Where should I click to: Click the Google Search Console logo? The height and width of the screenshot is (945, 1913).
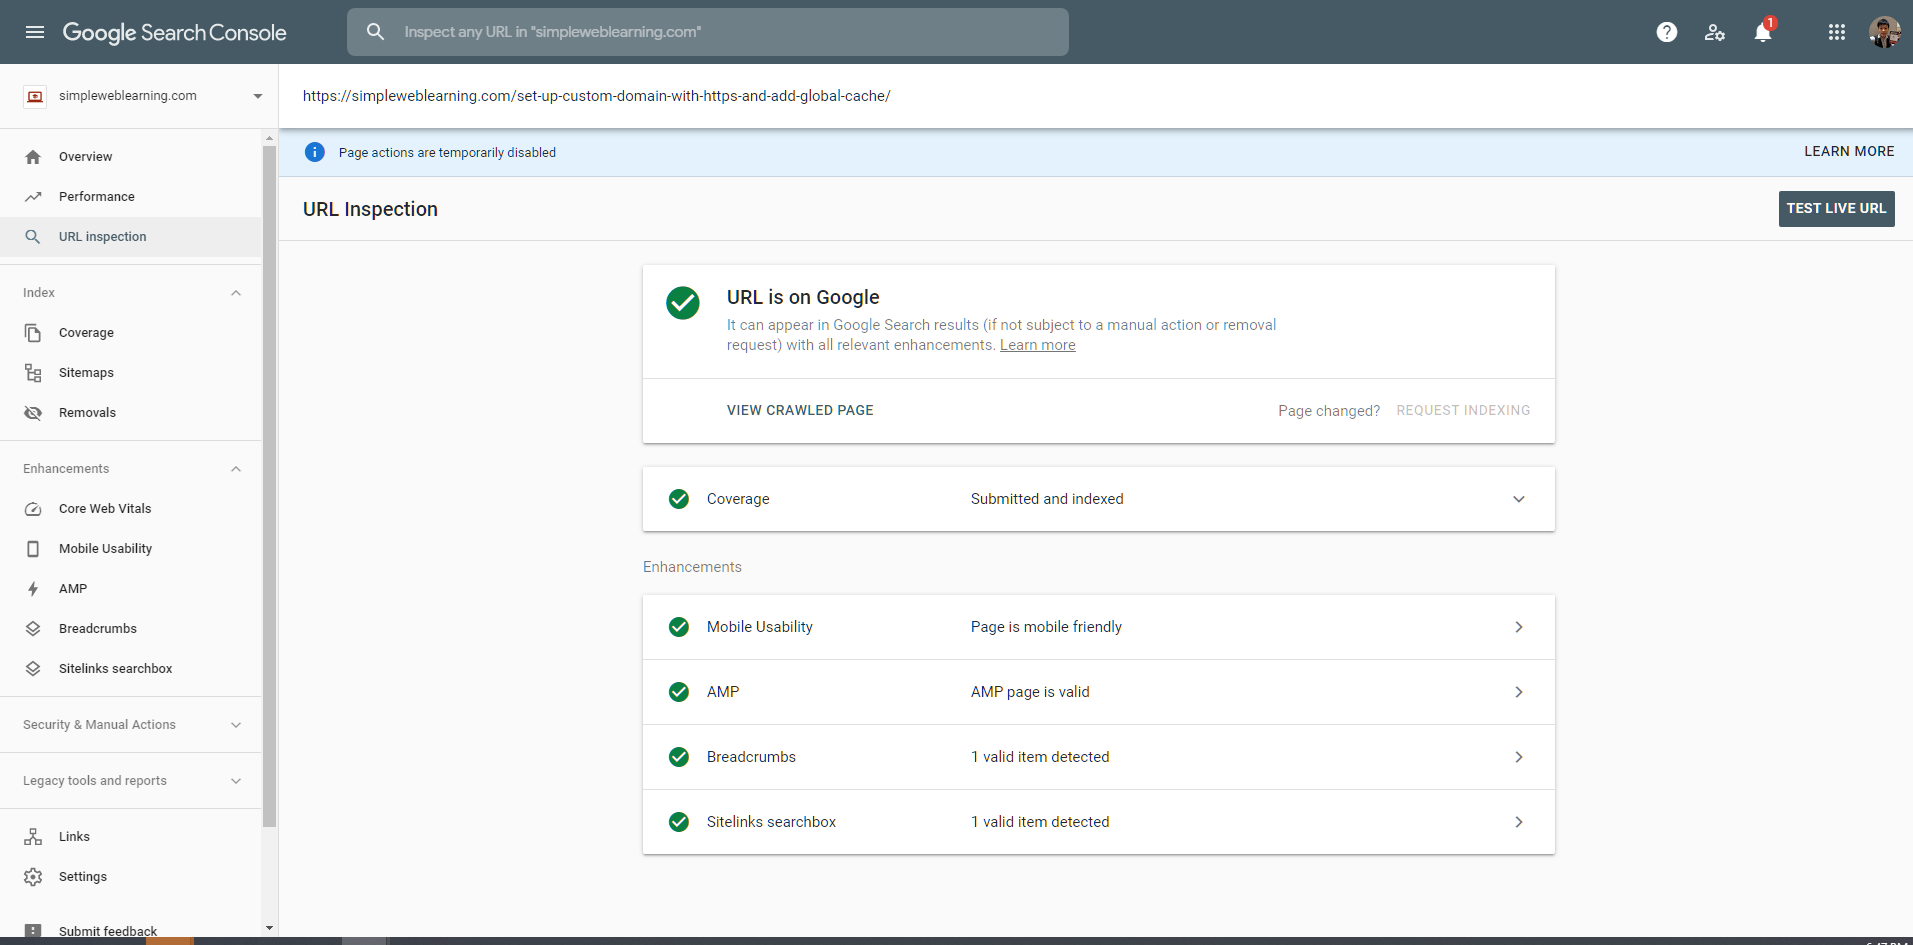click(x=174, y=32)
